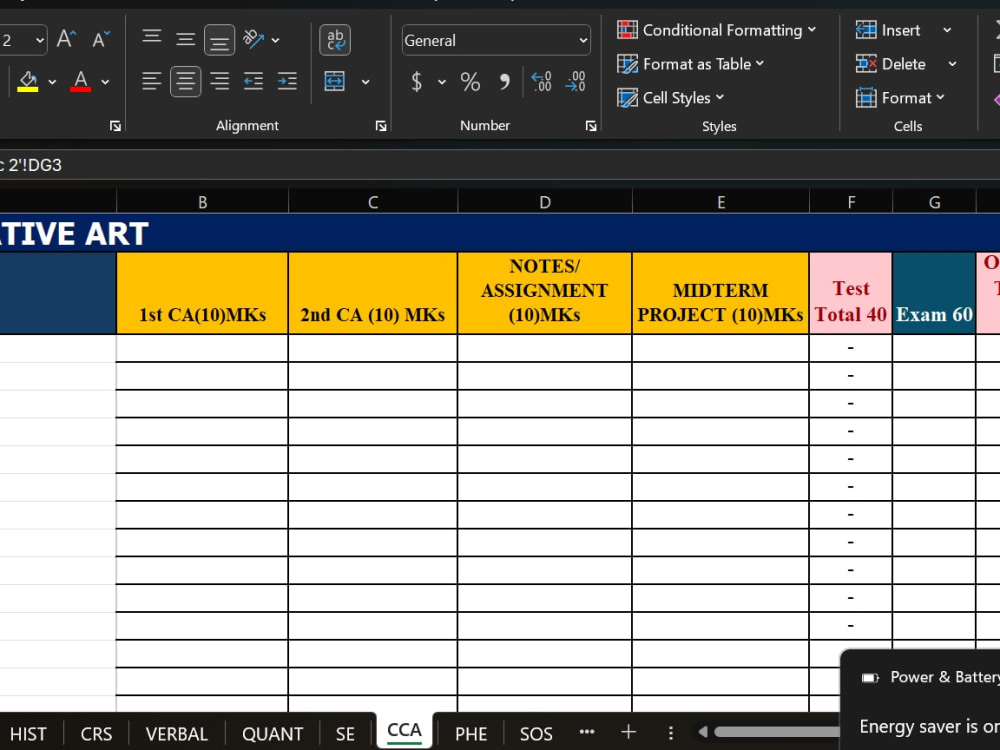Open Cell Styles menu
Screen dimensions: 1000x750
point(671,98)
